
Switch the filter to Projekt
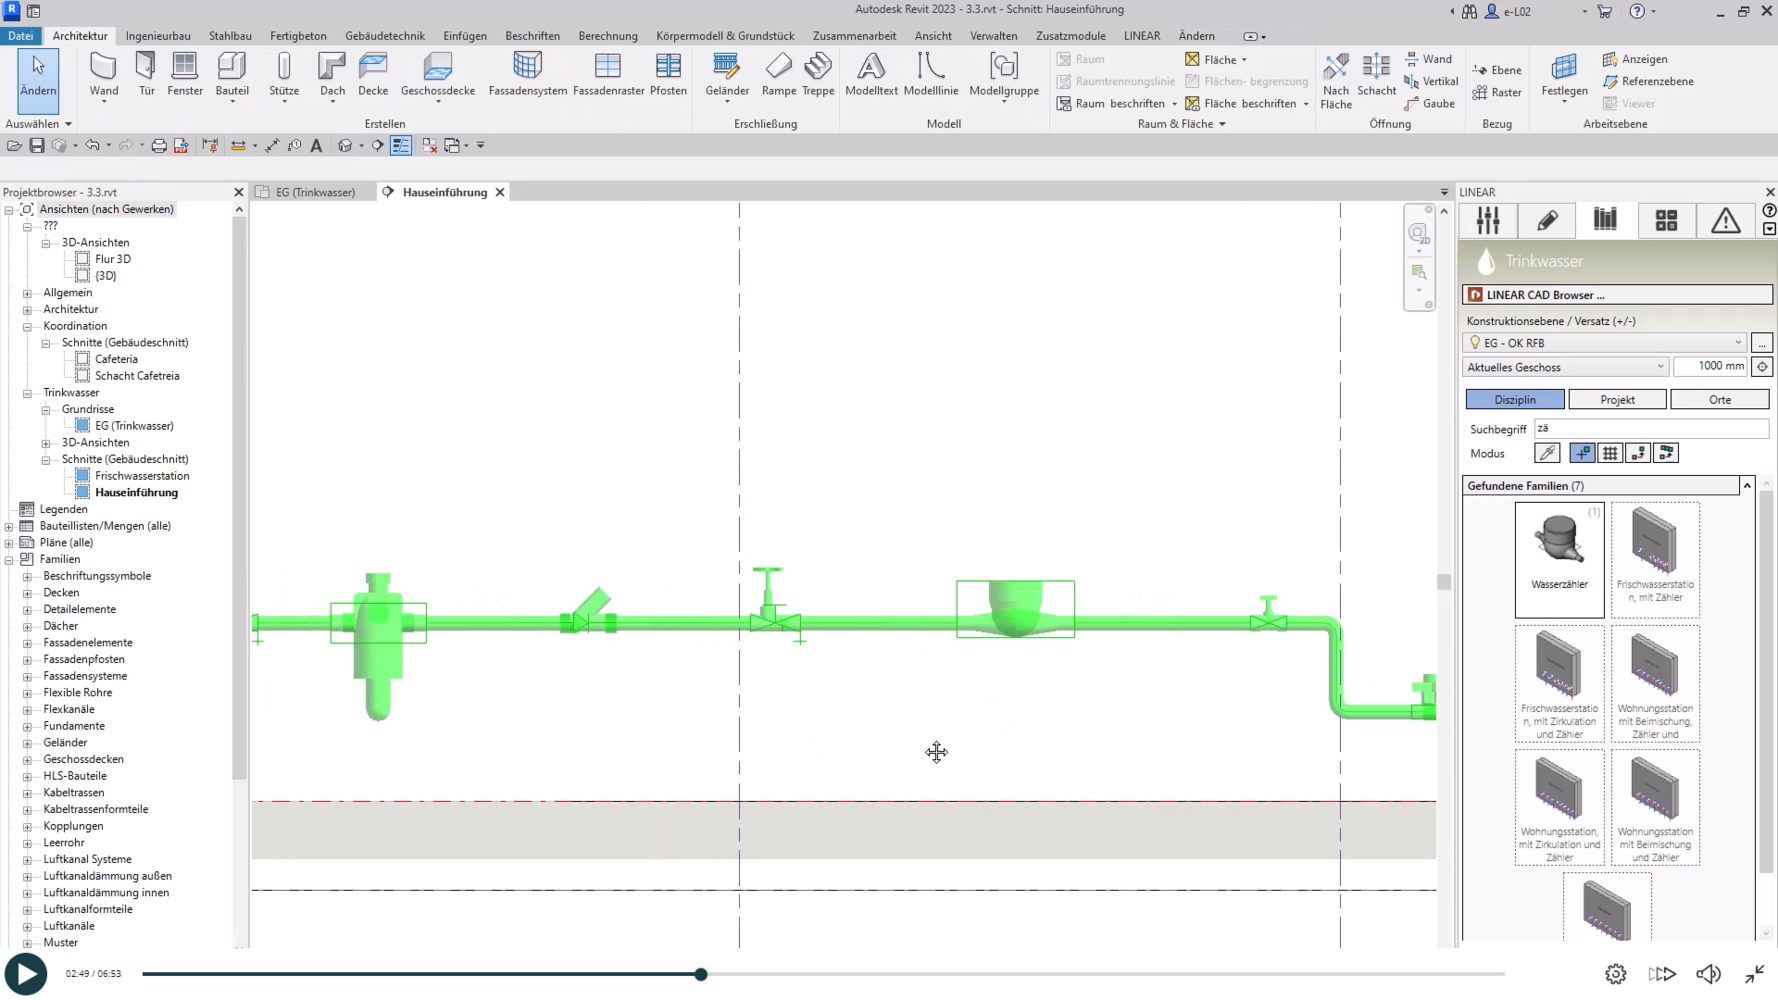[x=1617, y=400]
